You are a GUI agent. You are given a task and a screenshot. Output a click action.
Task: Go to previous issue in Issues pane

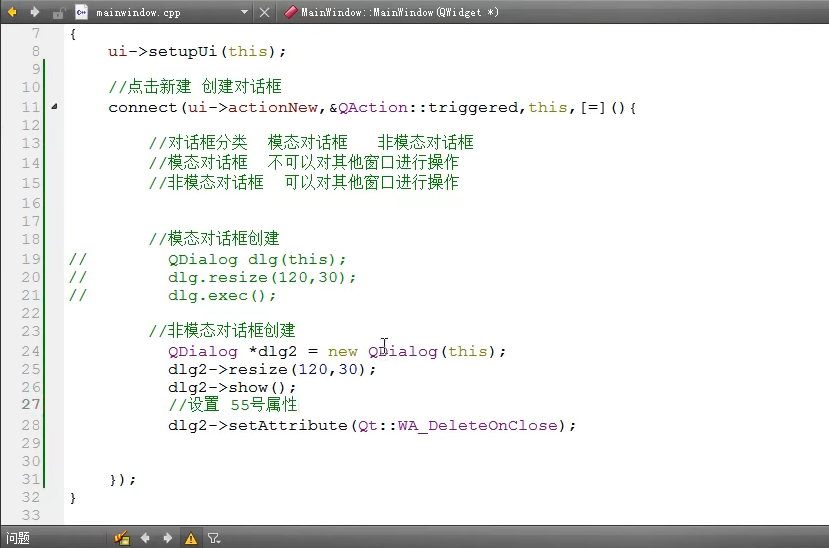pos(145,538)
